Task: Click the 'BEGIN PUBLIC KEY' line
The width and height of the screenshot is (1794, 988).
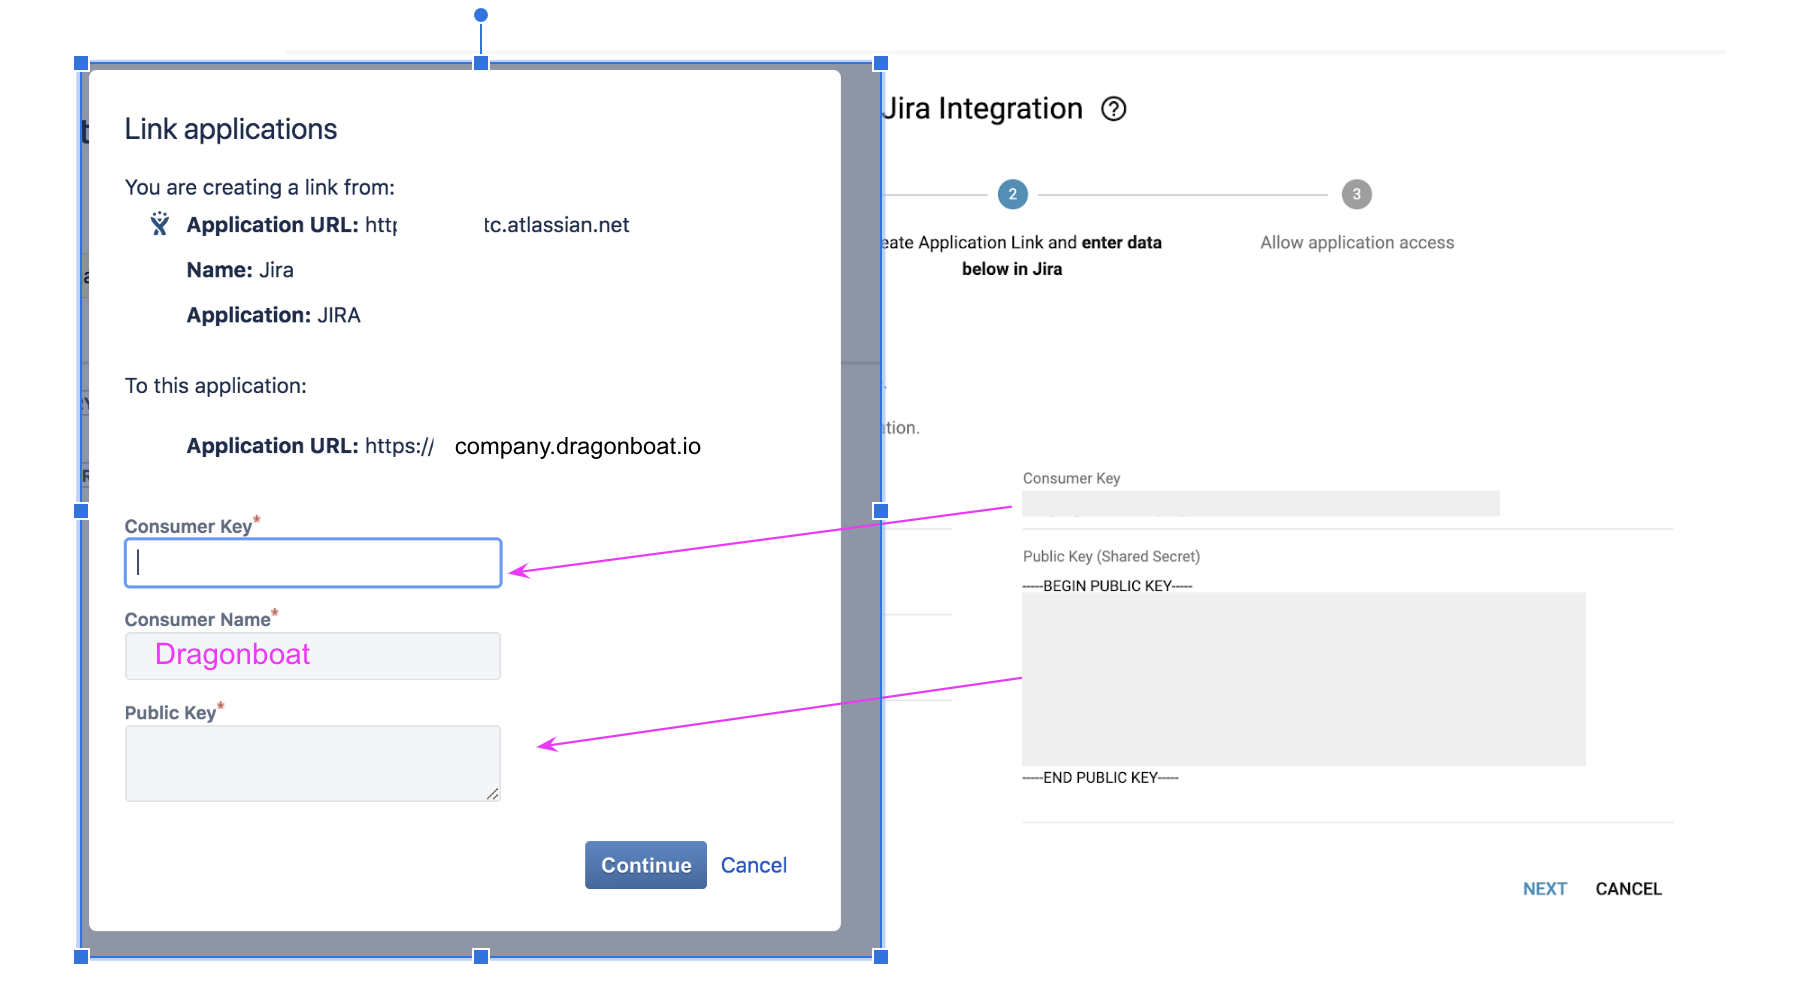Action: click(x=1107, y=586)
